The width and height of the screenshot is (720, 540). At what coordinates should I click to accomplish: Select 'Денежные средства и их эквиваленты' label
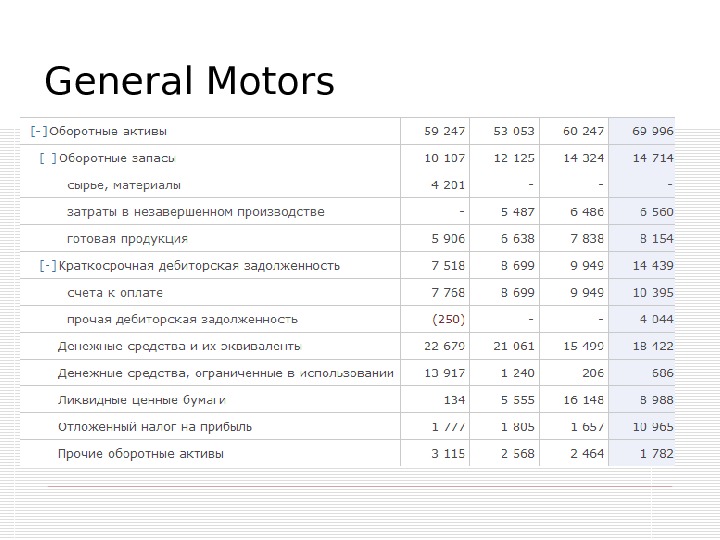pos(180,346)
